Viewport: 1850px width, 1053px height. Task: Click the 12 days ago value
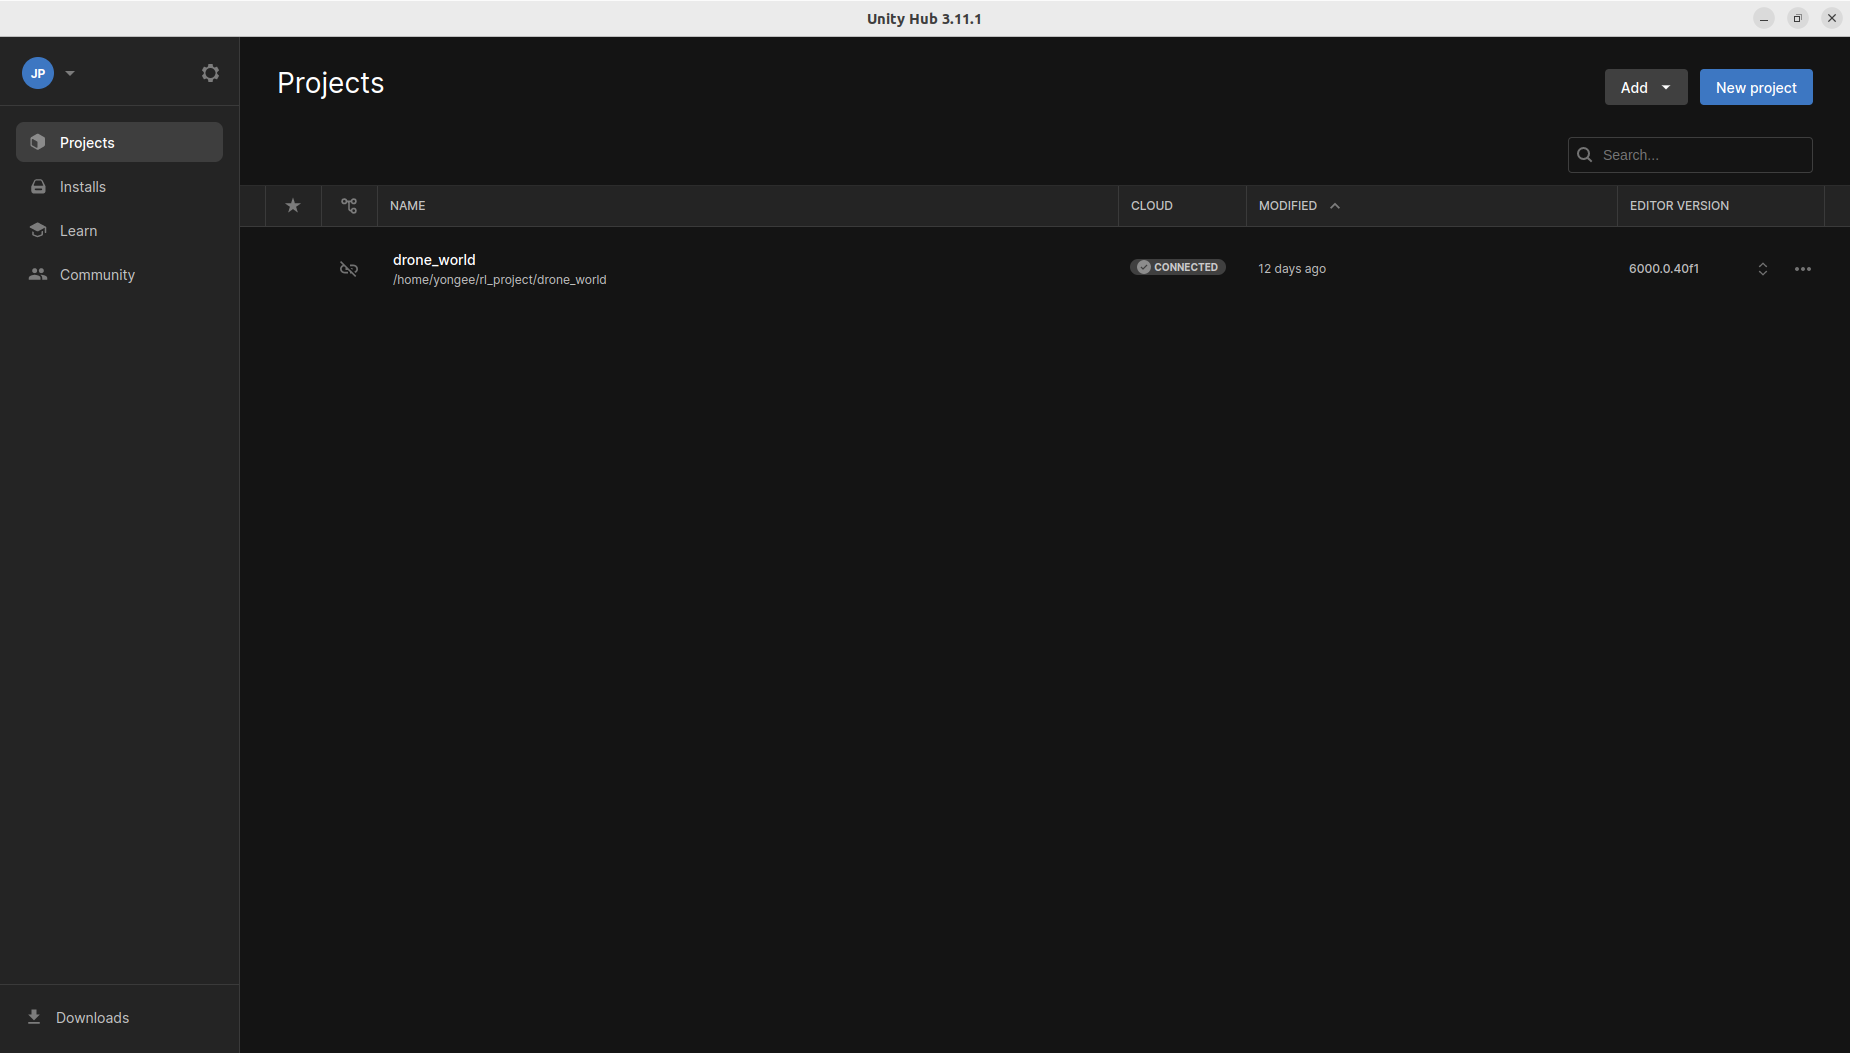pos(1292,269)
